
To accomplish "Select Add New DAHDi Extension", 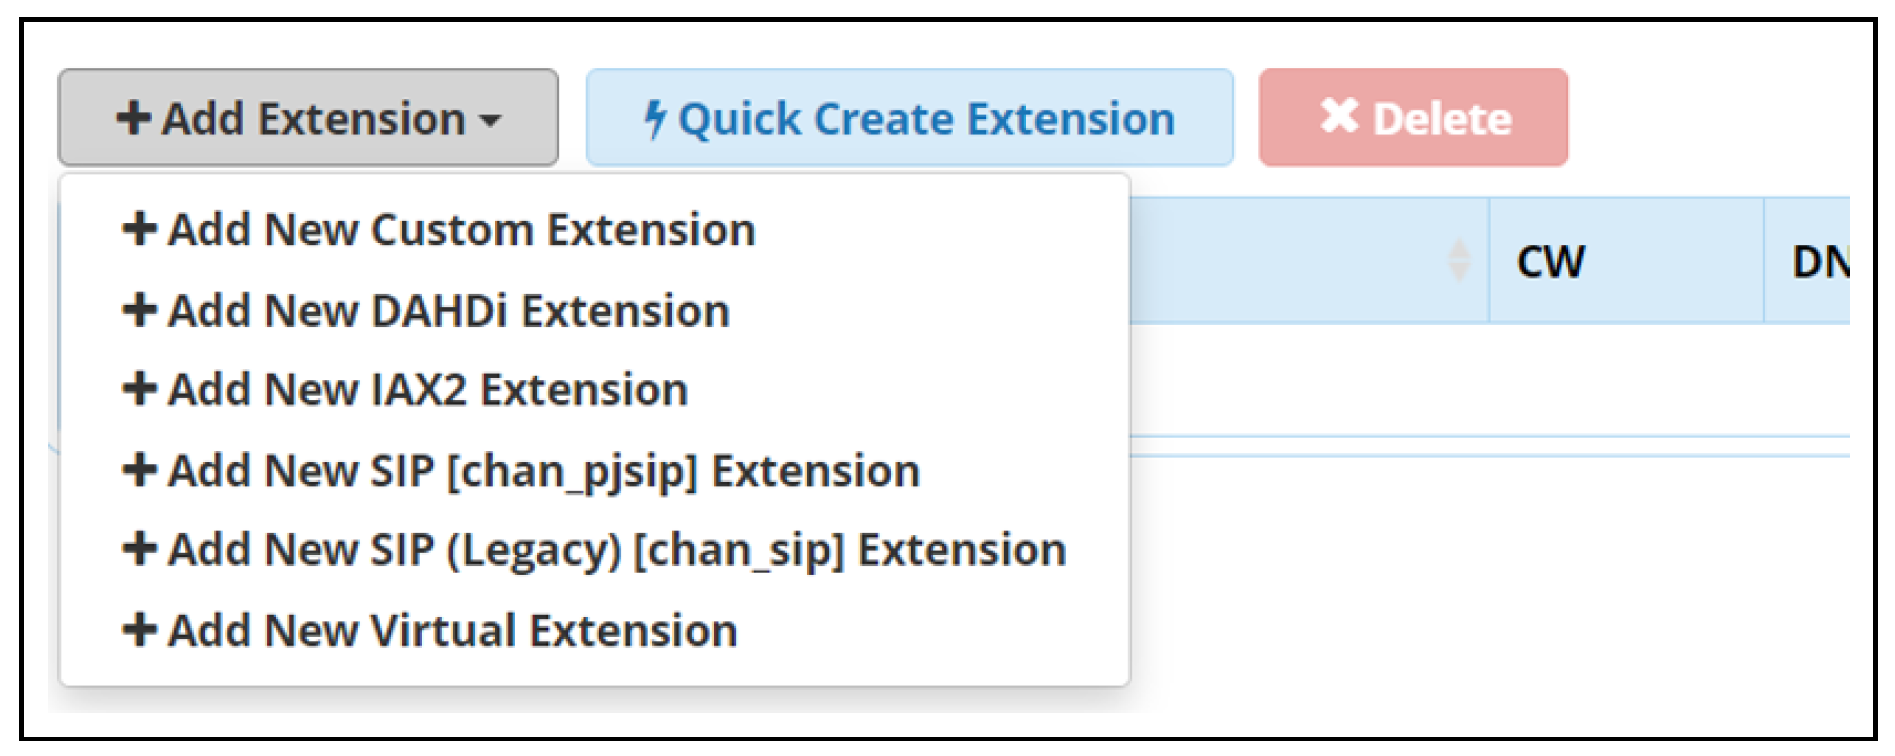I will [448, 311].
